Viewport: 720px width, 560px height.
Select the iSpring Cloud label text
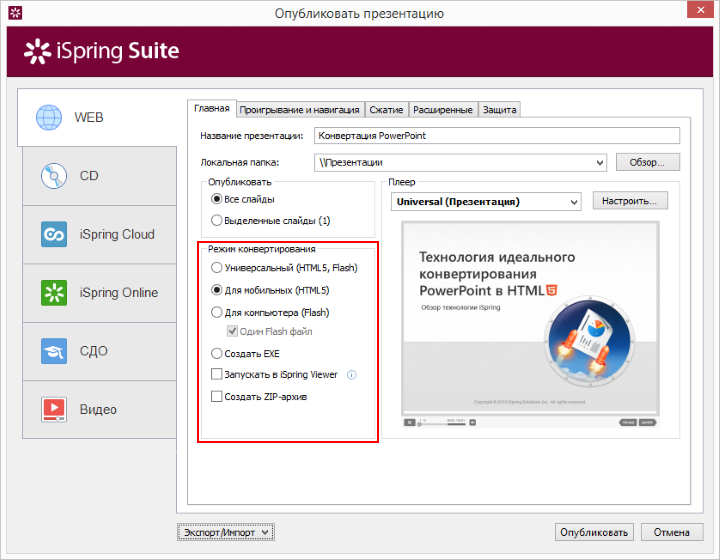point(117,234)
